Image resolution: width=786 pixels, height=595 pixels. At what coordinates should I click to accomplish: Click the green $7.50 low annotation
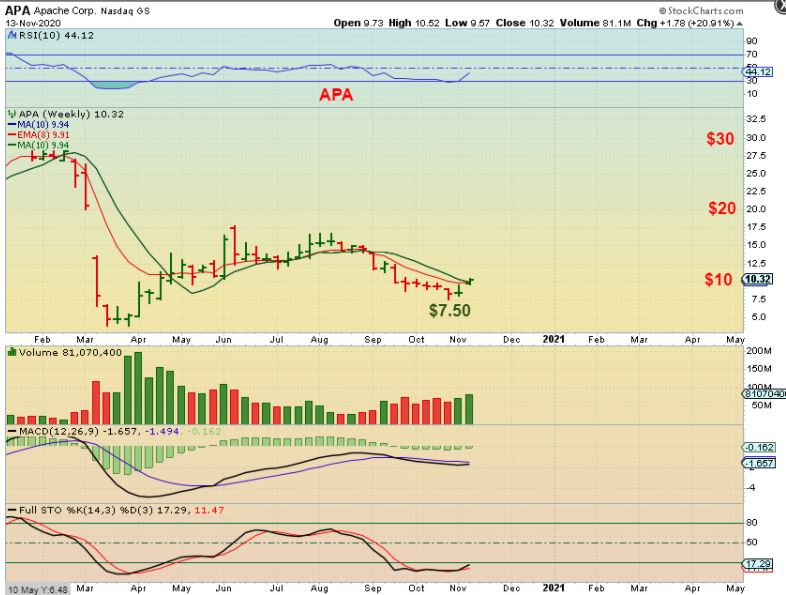(450, 311)
